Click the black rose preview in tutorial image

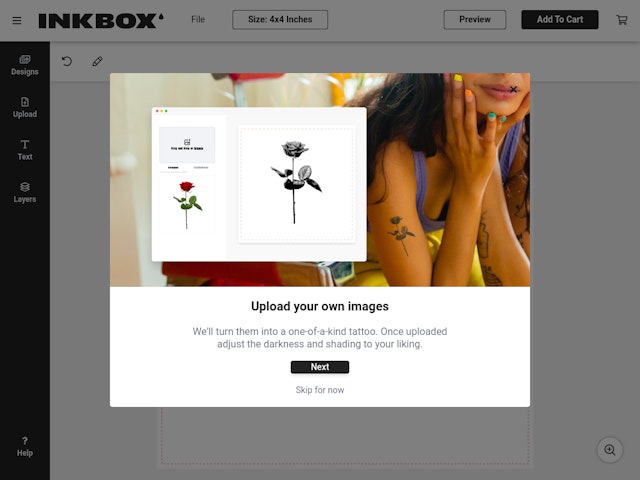296,182
